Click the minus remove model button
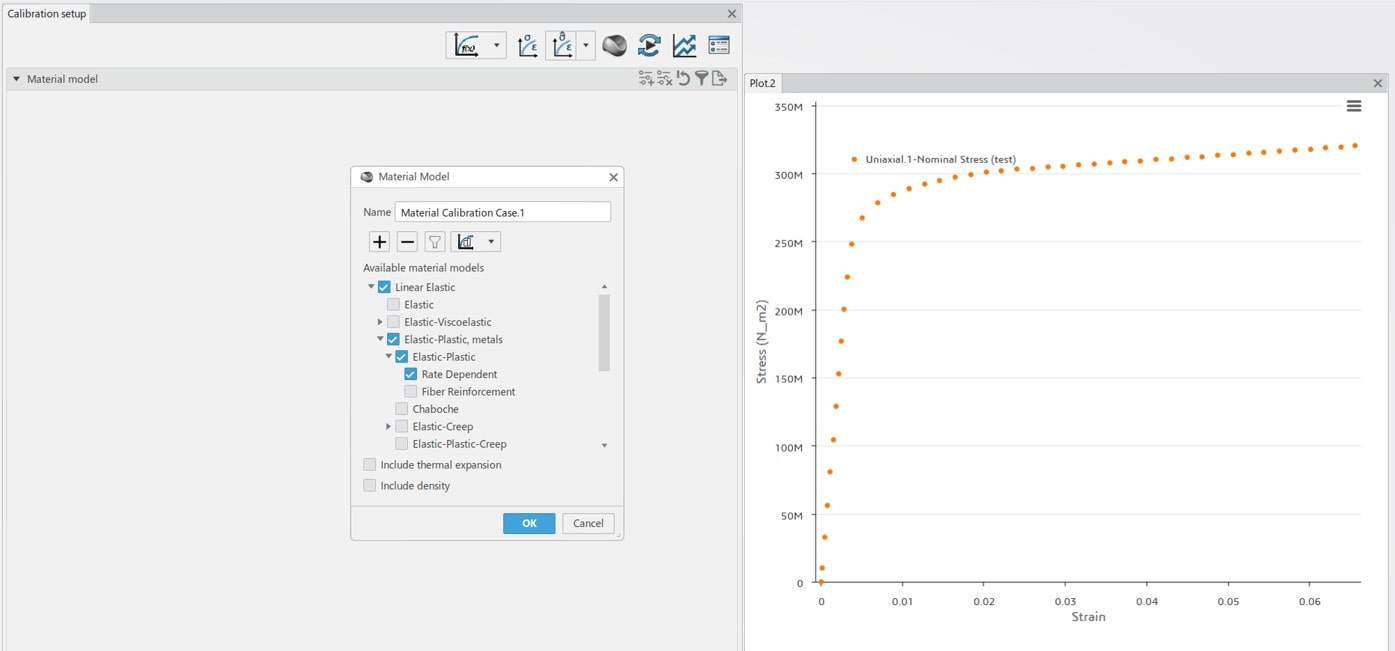Viewport: 1395px width, 651px height. click(x=407, y=242)
